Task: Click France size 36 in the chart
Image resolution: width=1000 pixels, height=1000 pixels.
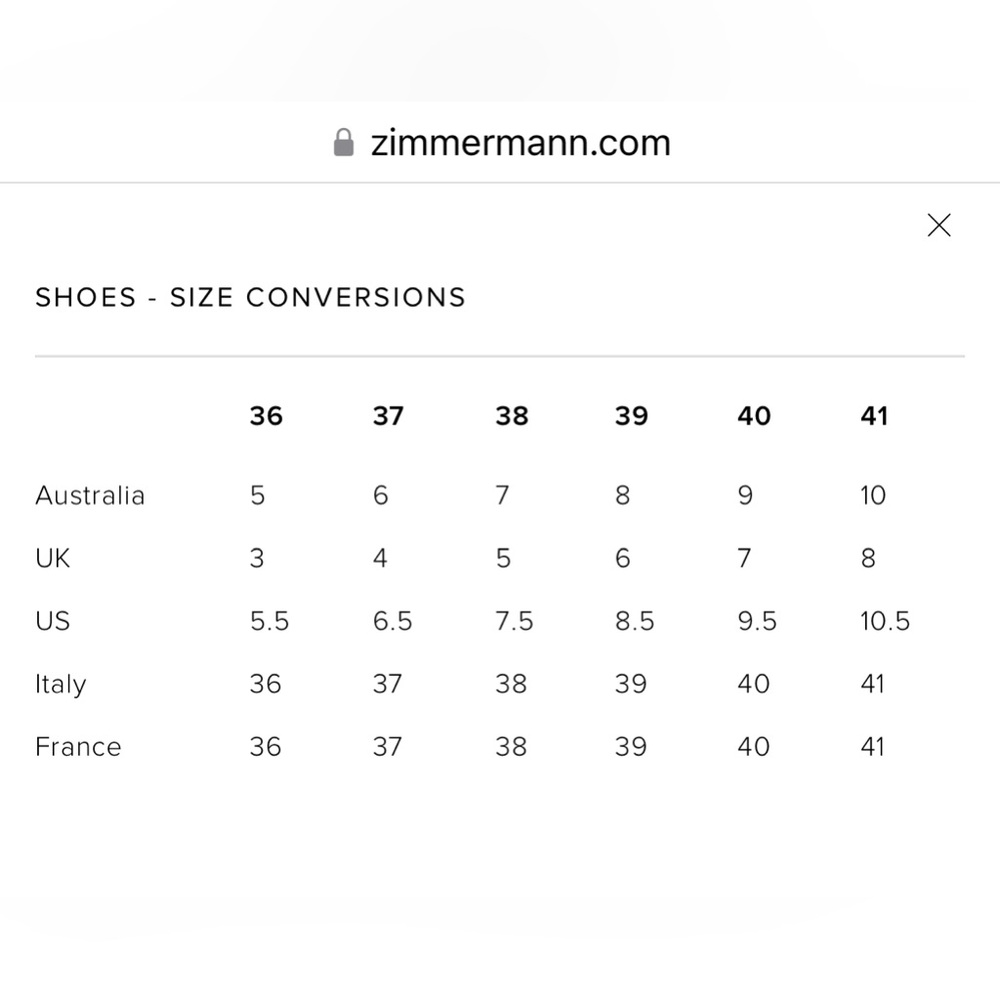Action: pyautogui.click(x=266, y=746)
